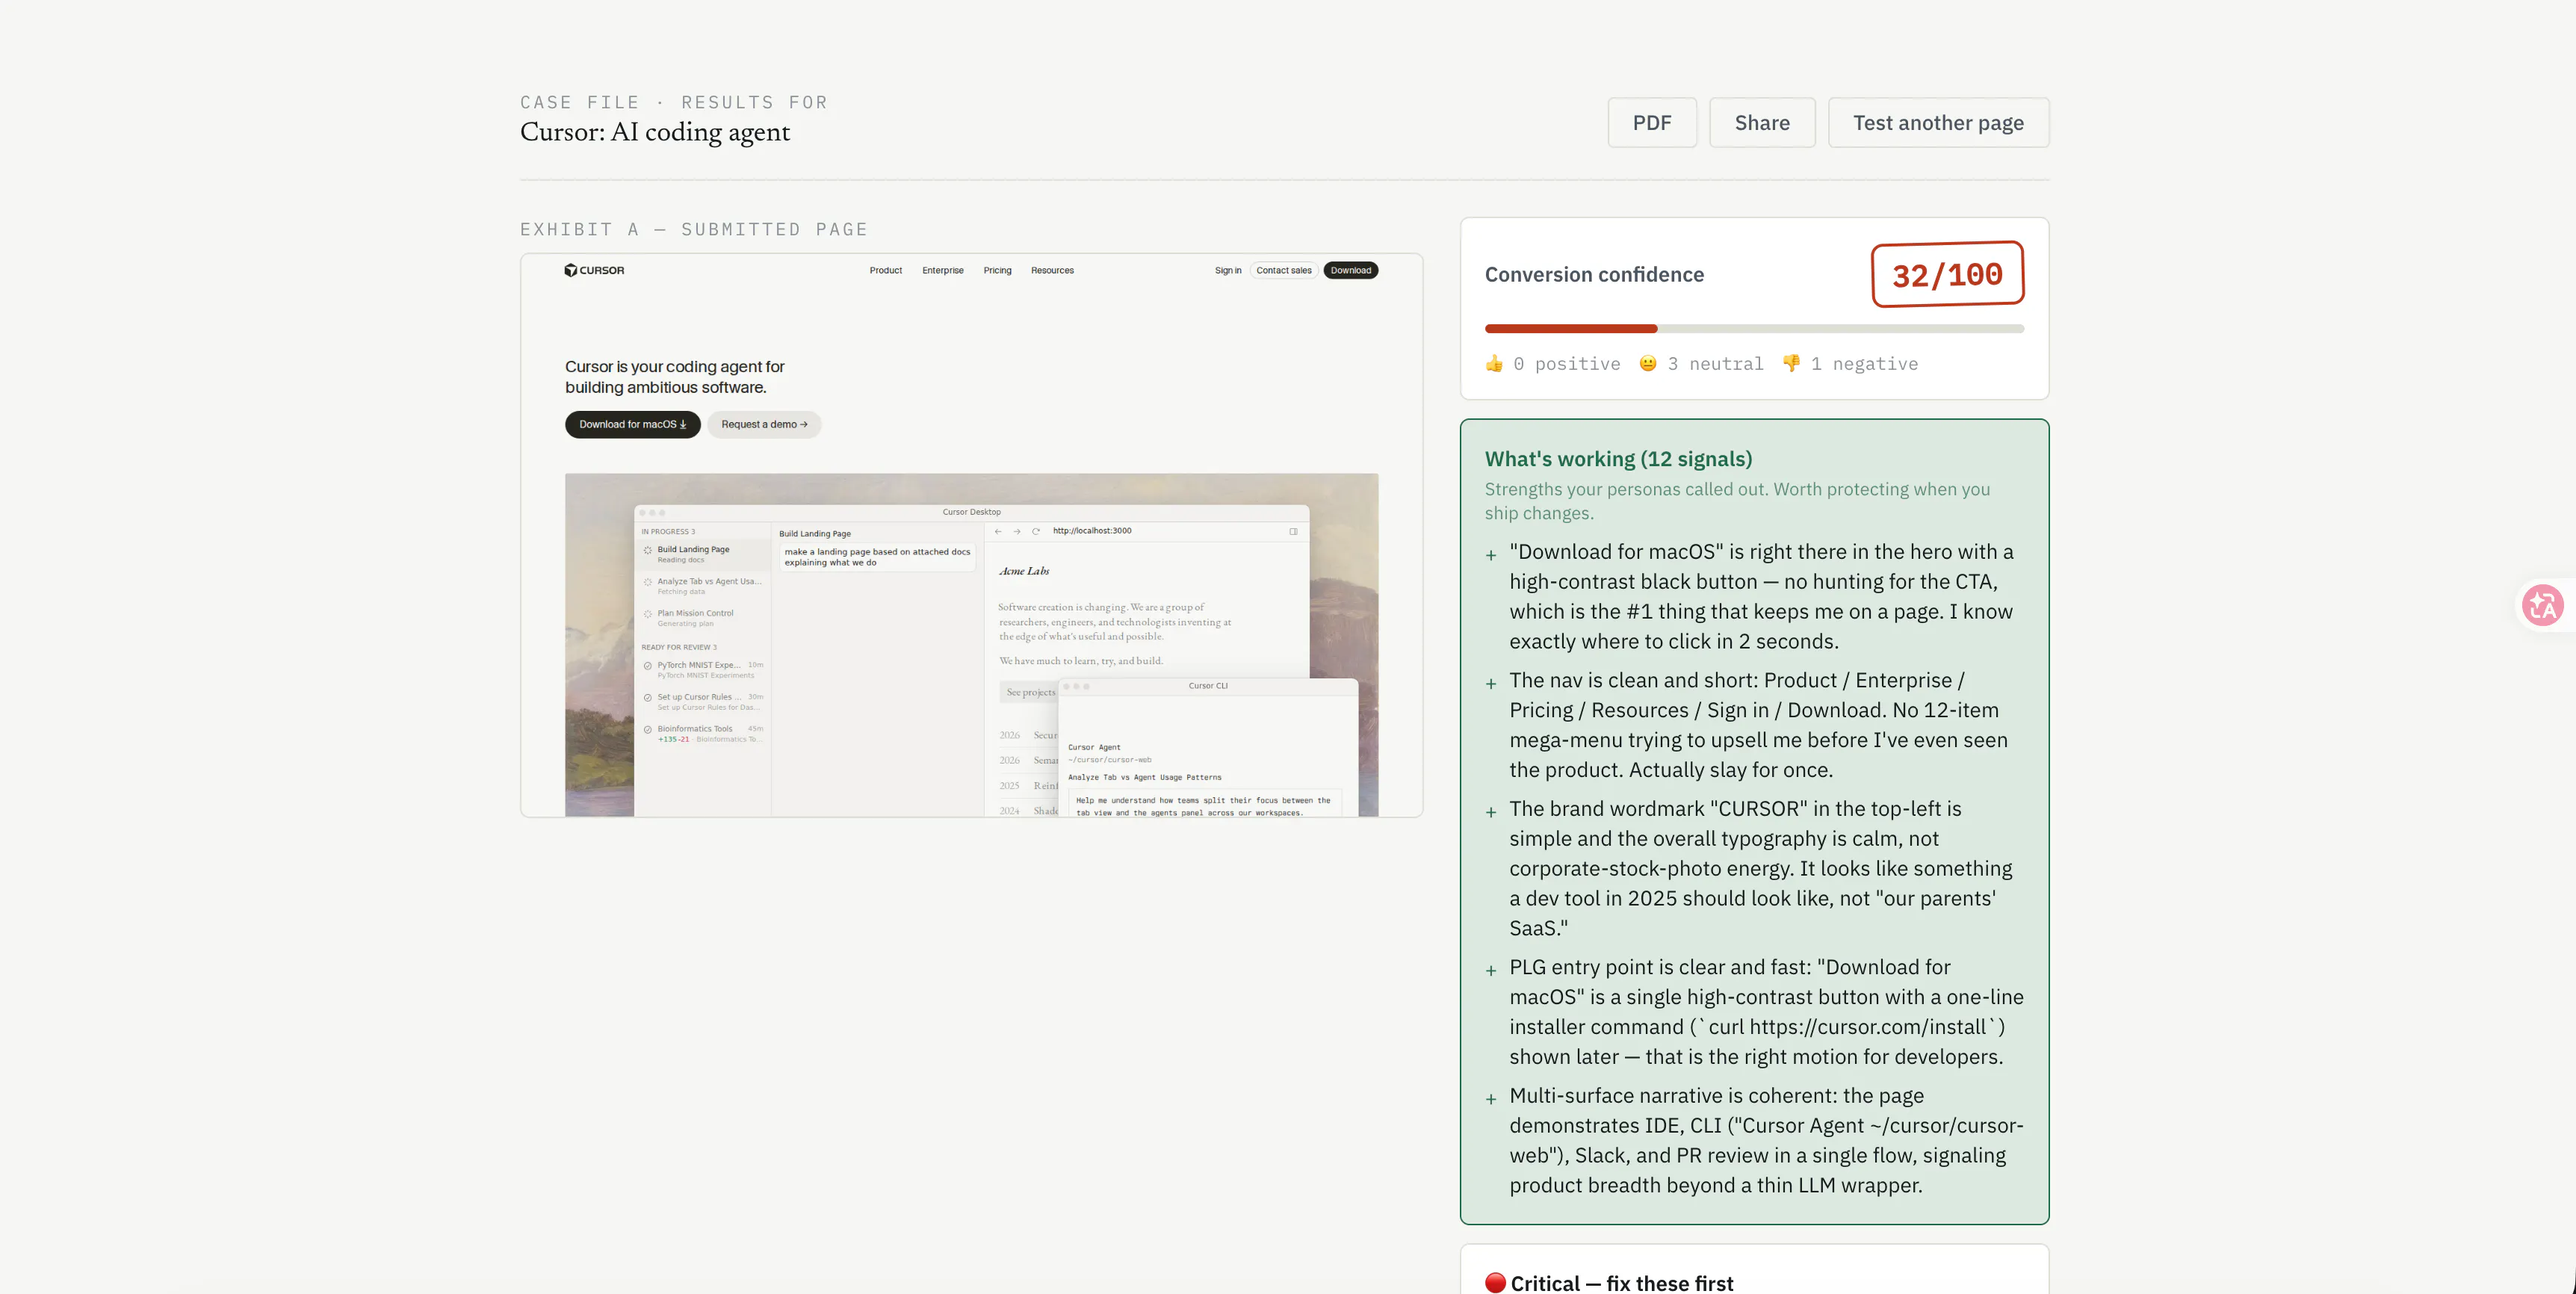Click the Cursor logo in the page preview

pyautogui.click(x=594, y=270)
